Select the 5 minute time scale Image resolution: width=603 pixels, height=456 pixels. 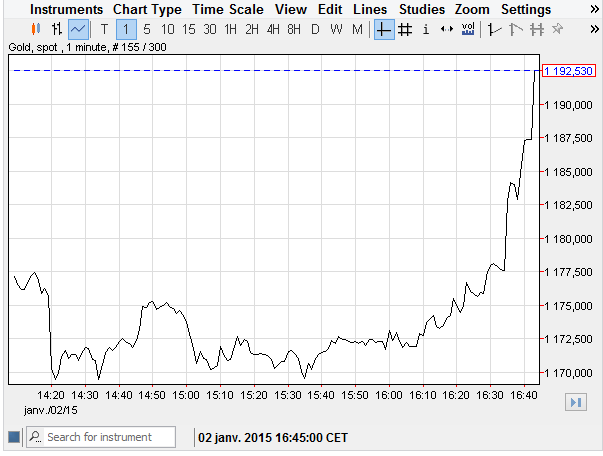[x=147, y=29]
